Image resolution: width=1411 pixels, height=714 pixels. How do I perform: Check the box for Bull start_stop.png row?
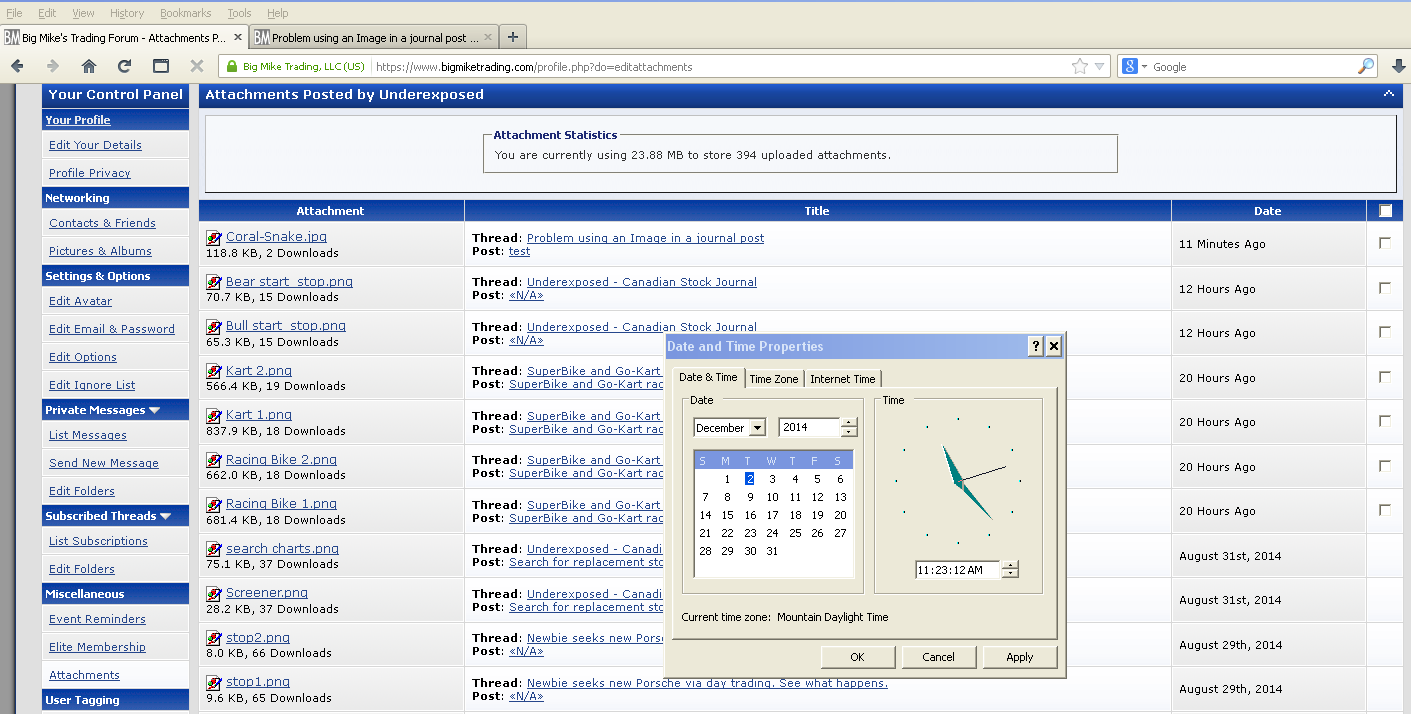(1385, 332)
